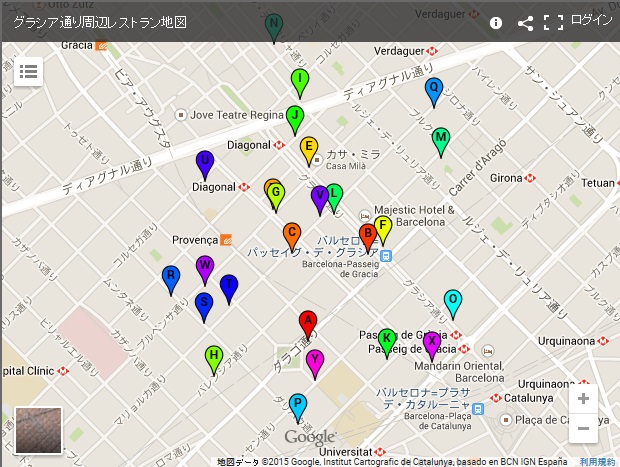This screenshot has height=467, width=620.
Task: Enter fullscreen map view
Action: pyautogui.click(x=554, y=23)
